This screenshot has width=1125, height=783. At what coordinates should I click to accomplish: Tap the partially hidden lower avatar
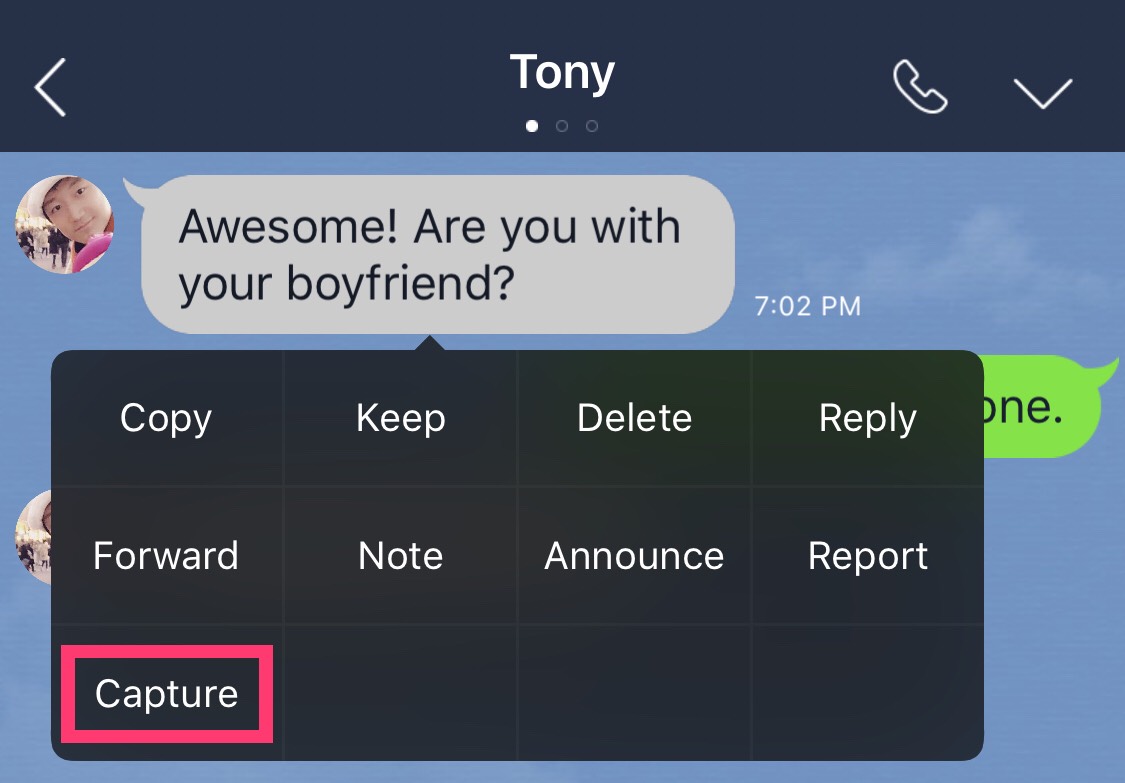pyautogui.click(x=33, y=537)
